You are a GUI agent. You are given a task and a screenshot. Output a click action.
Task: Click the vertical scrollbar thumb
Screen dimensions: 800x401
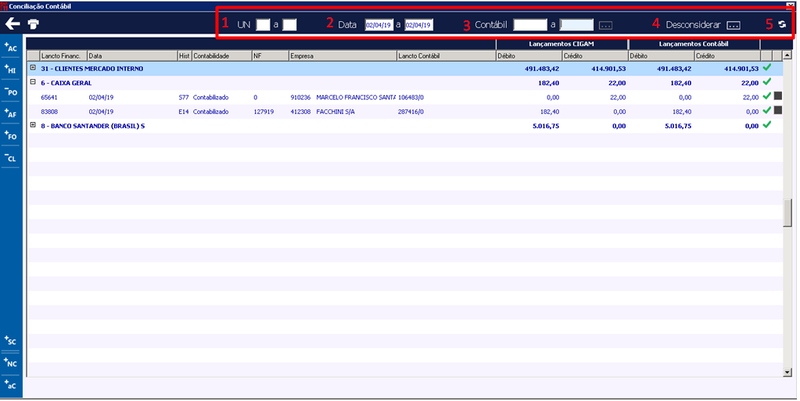click(x=787, y=213)
